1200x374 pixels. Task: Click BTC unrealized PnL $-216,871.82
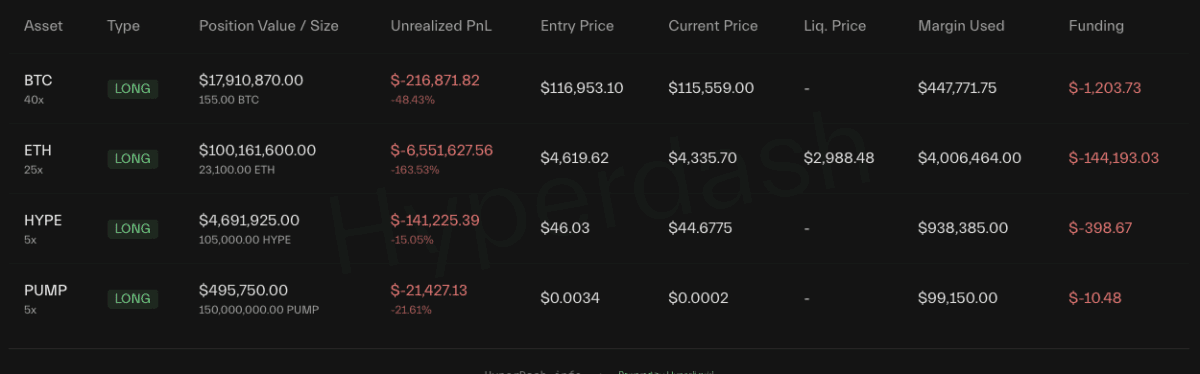tap(435, 80)
